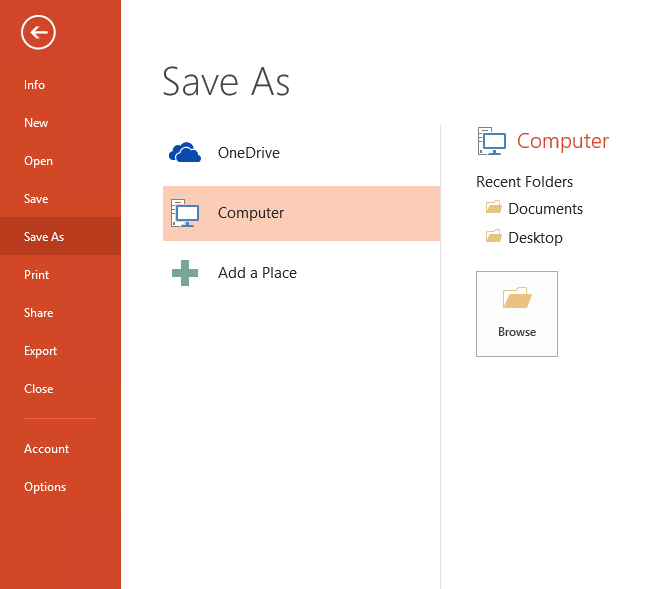This screenshot has height=589, width=653.
Task: Click the OneDrive cloud icon
Action: [x=185, y=153]
